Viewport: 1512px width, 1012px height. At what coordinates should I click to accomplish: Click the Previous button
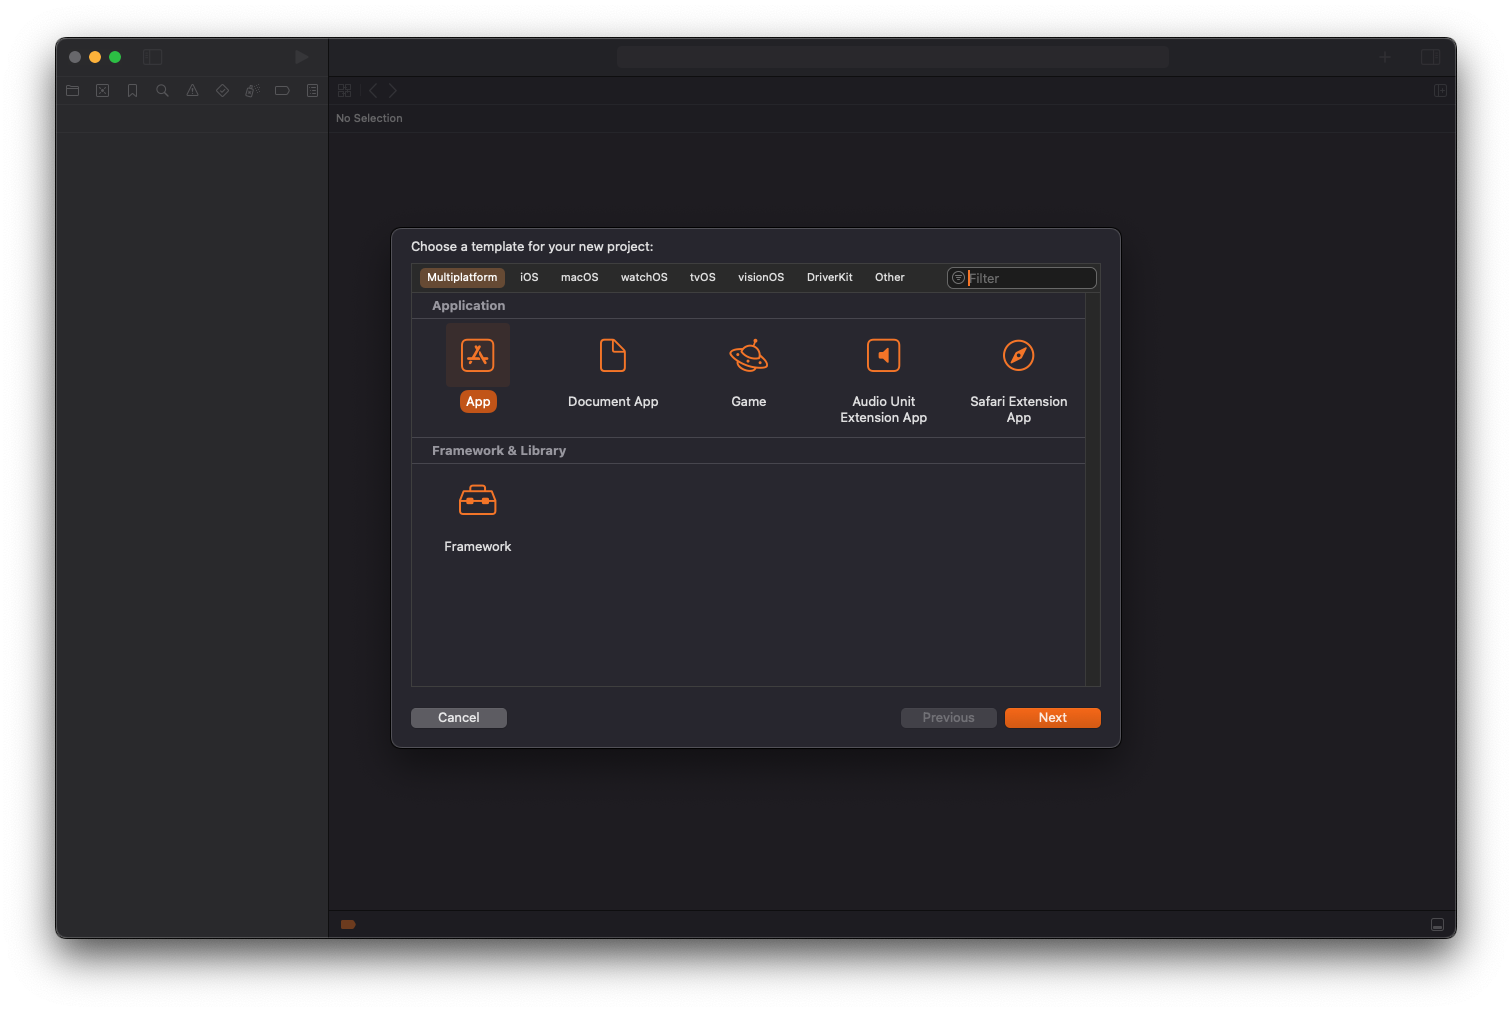(x=949, y=718)
